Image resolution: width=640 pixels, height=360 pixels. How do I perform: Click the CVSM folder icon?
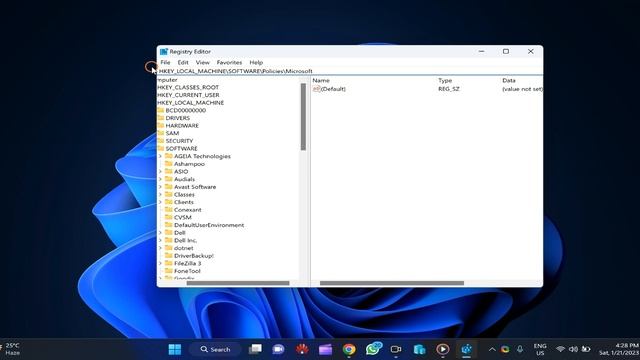coord(169,217)
